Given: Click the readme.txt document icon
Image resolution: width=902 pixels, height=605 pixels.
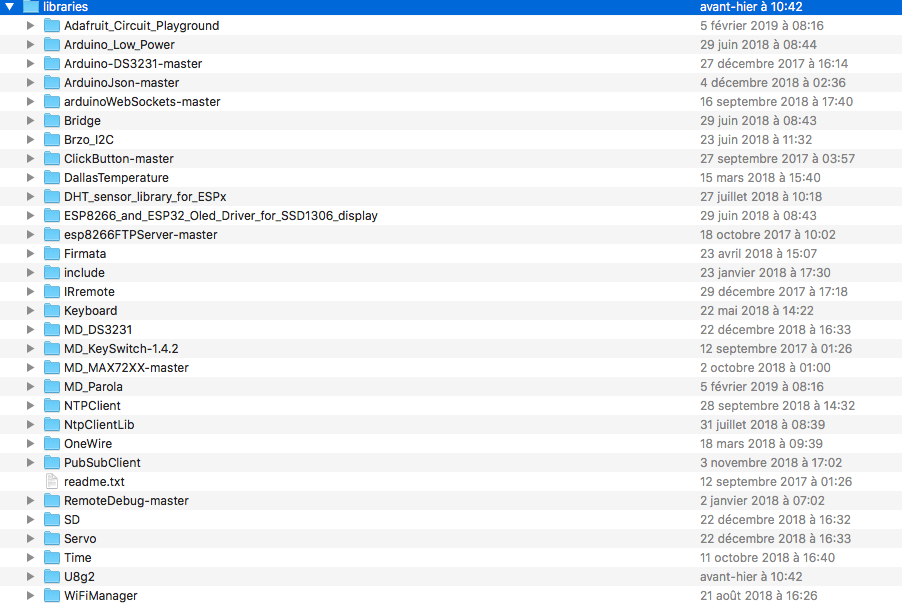Looking at the screenshot, I should (x=52, y=481).
